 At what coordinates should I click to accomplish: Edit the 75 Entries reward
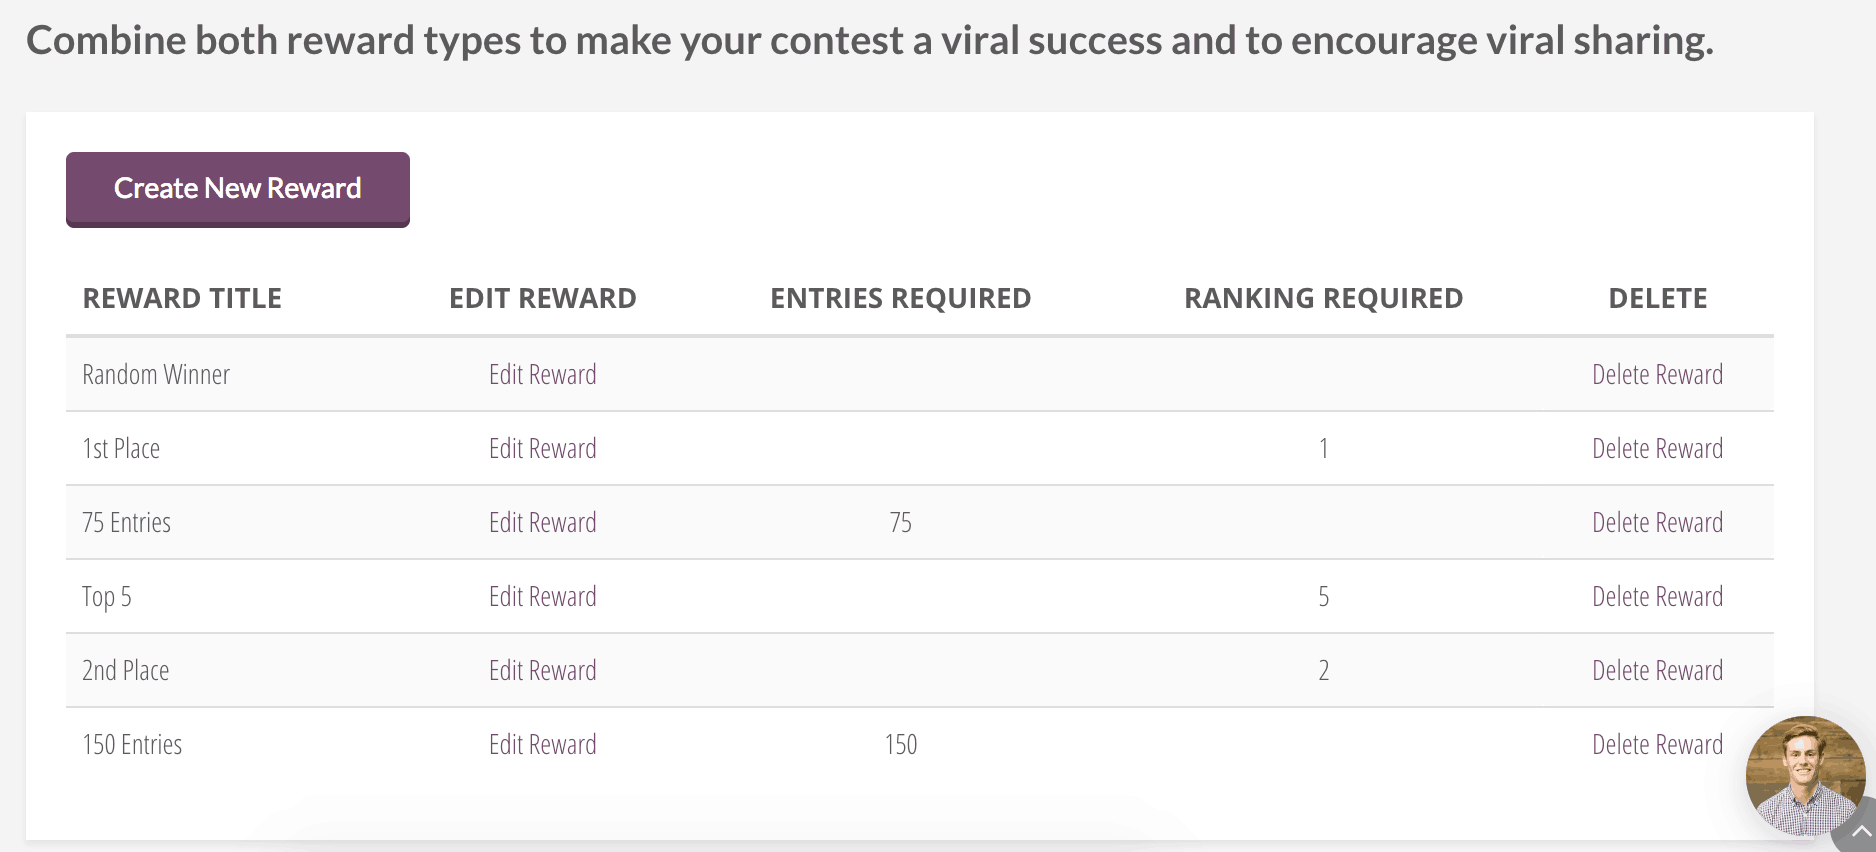[542, 523]
